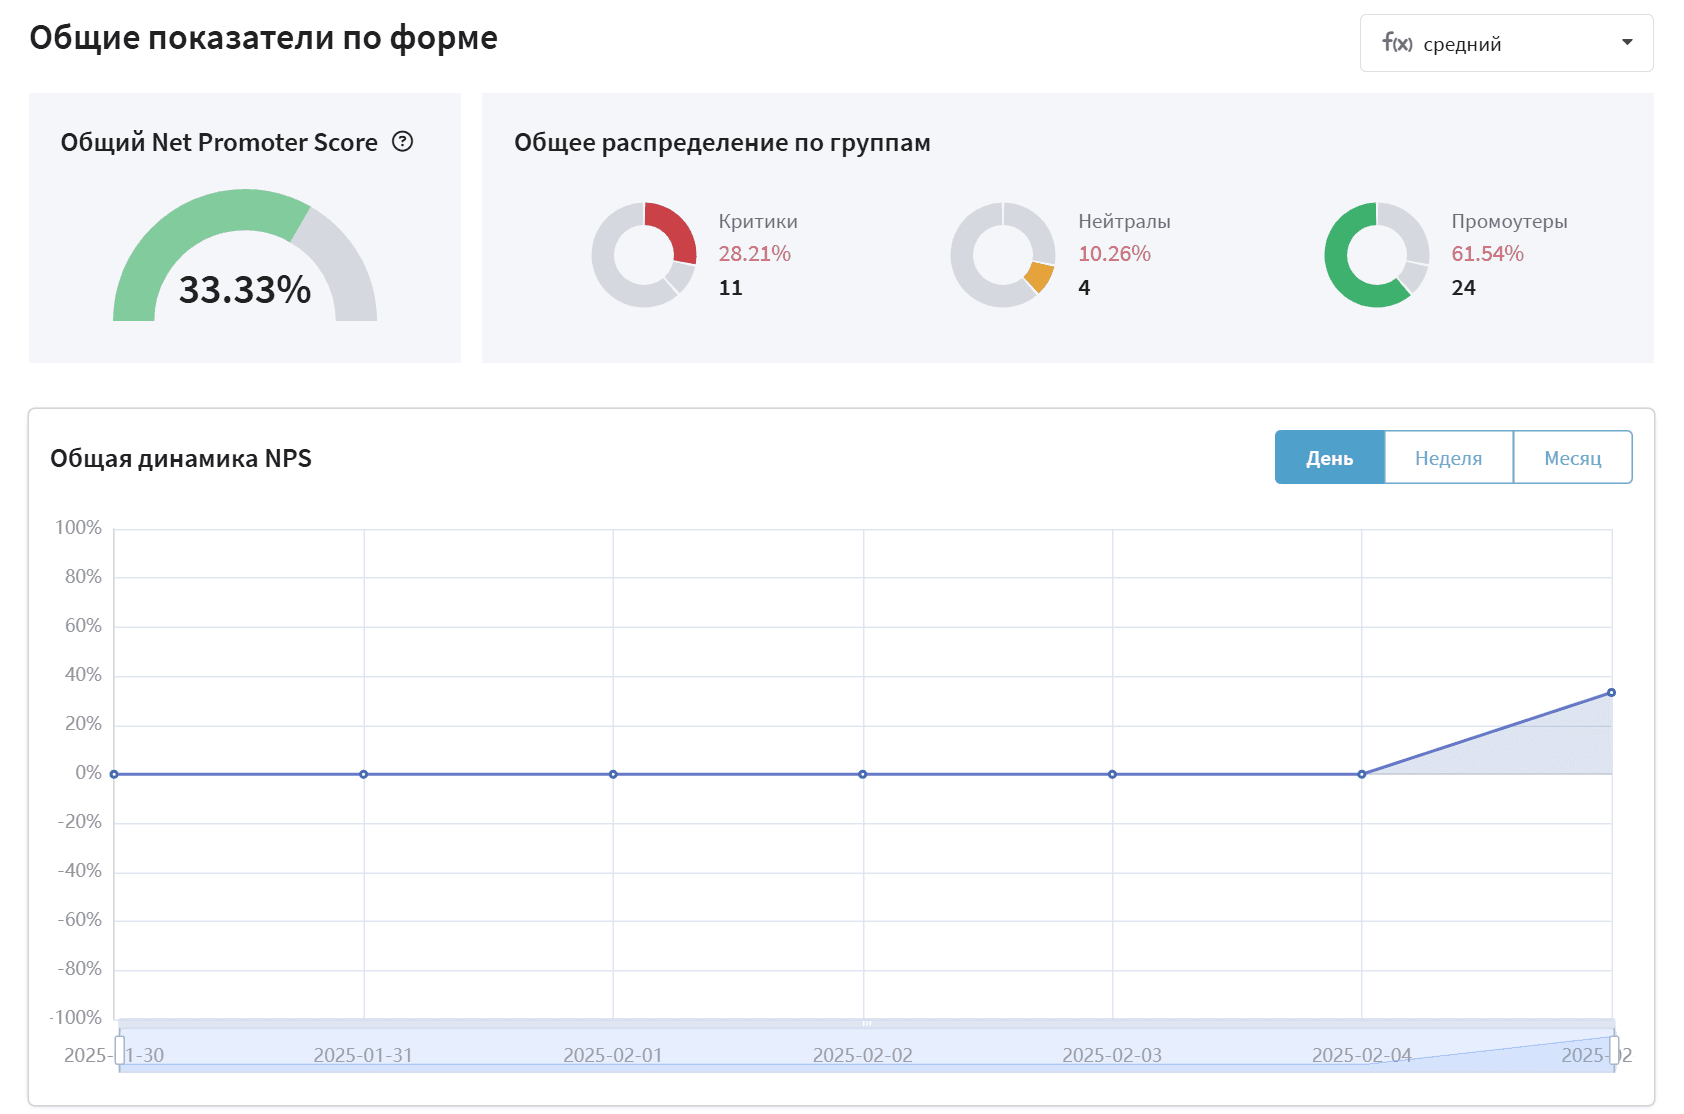Viewport: 1684px width, 1114px height.
Task: Click the dropdown caret next to средний
Action: point(1627,42)
